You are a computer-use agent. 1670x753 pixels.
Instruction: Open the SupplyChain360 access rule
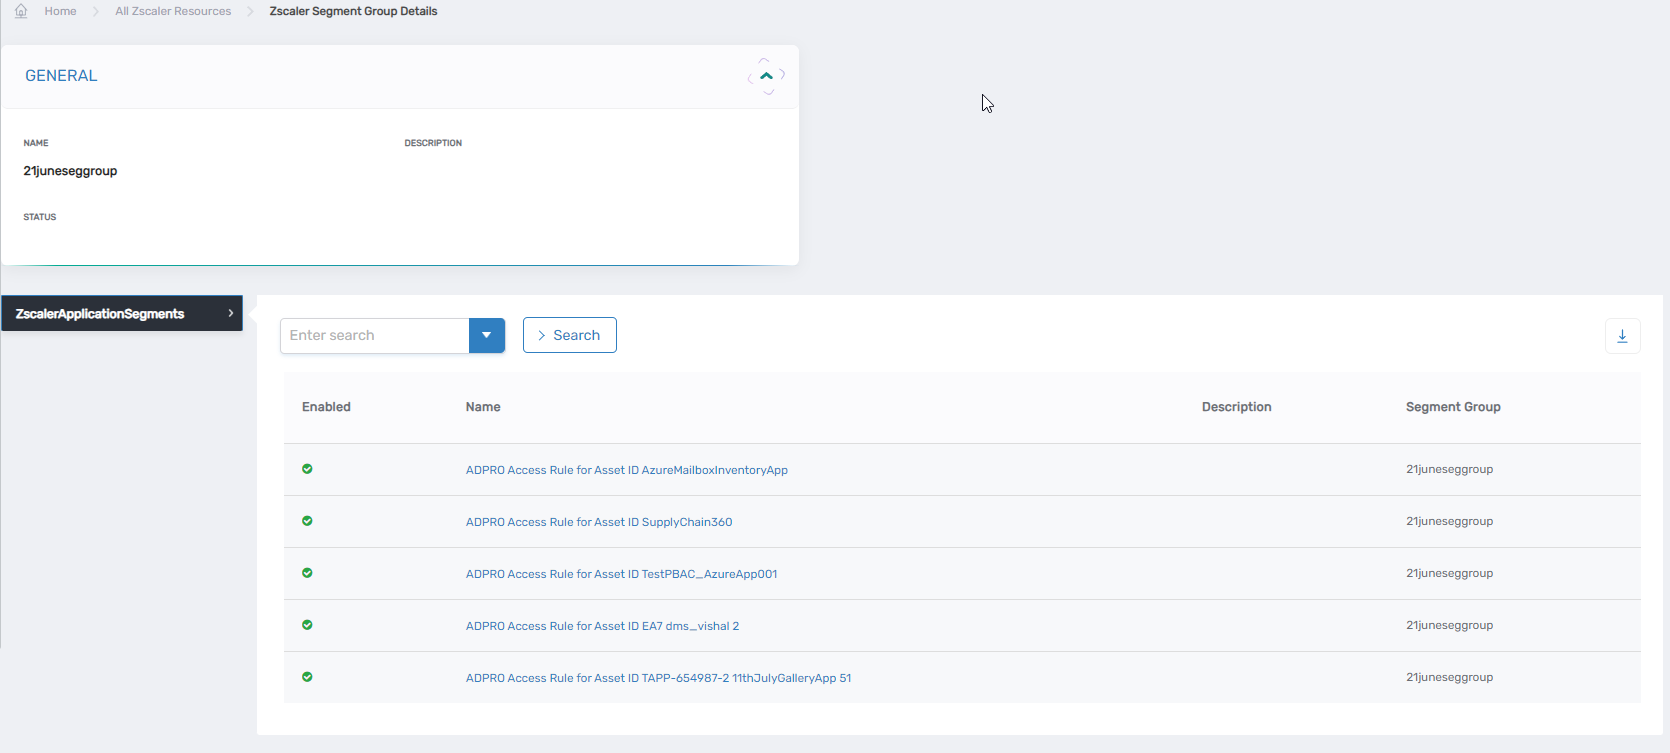598,522
